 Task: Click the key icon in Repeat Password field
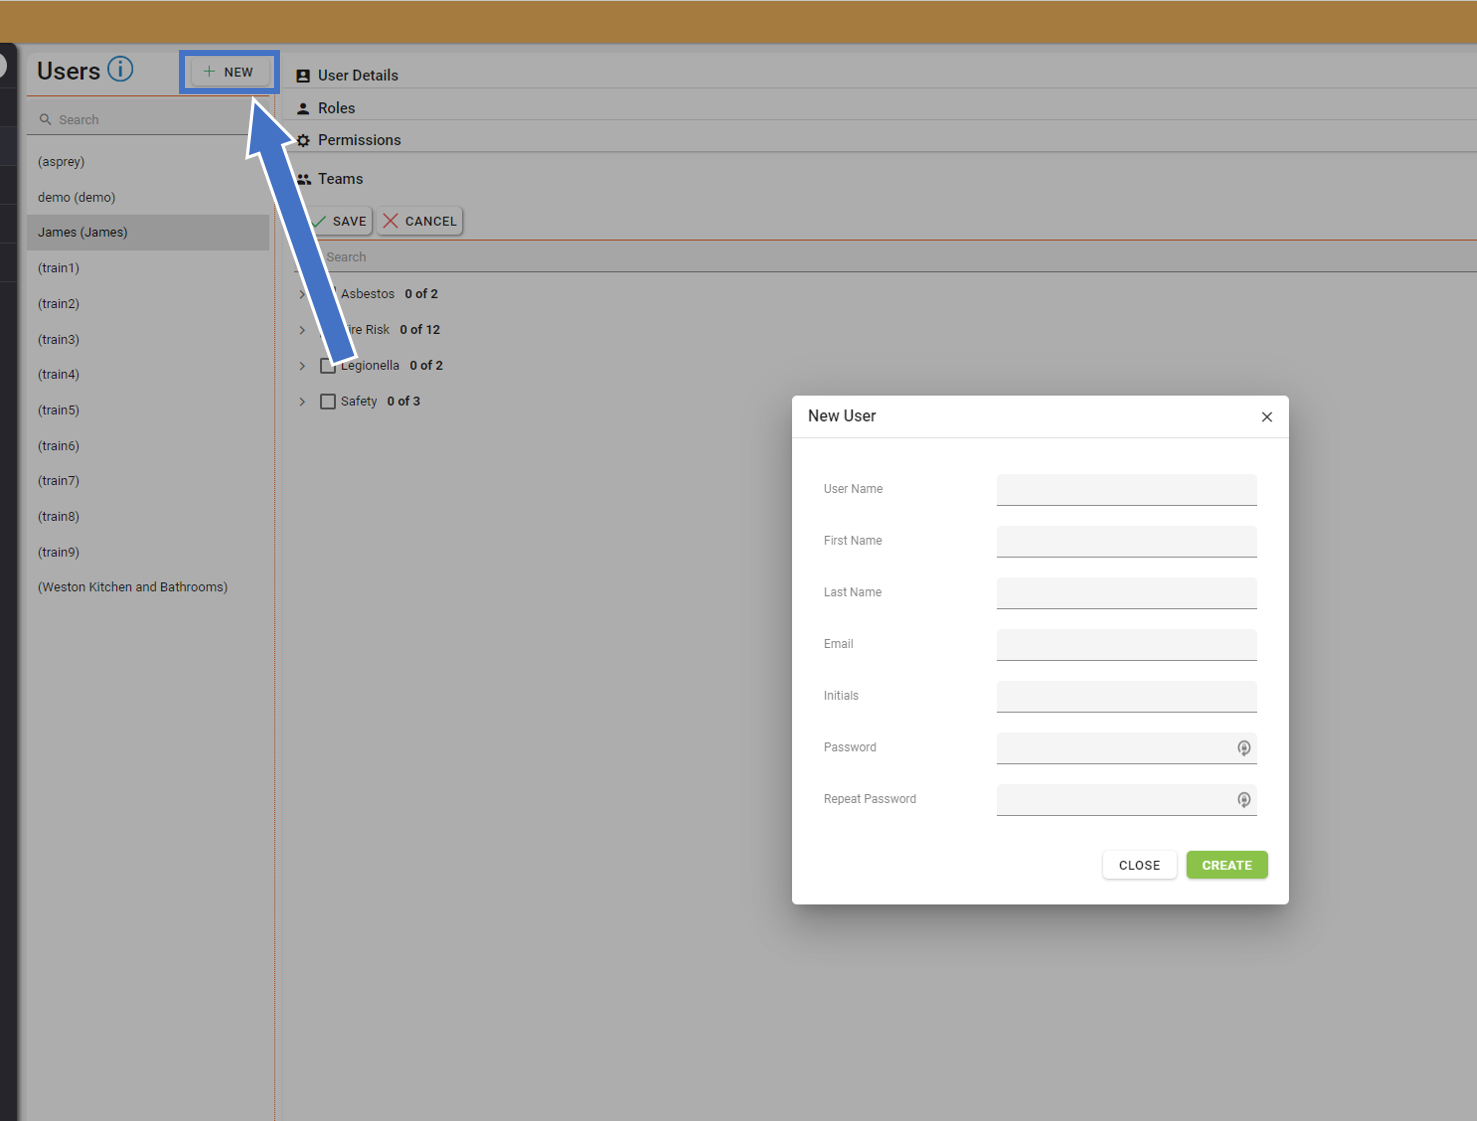point(1243,800)
